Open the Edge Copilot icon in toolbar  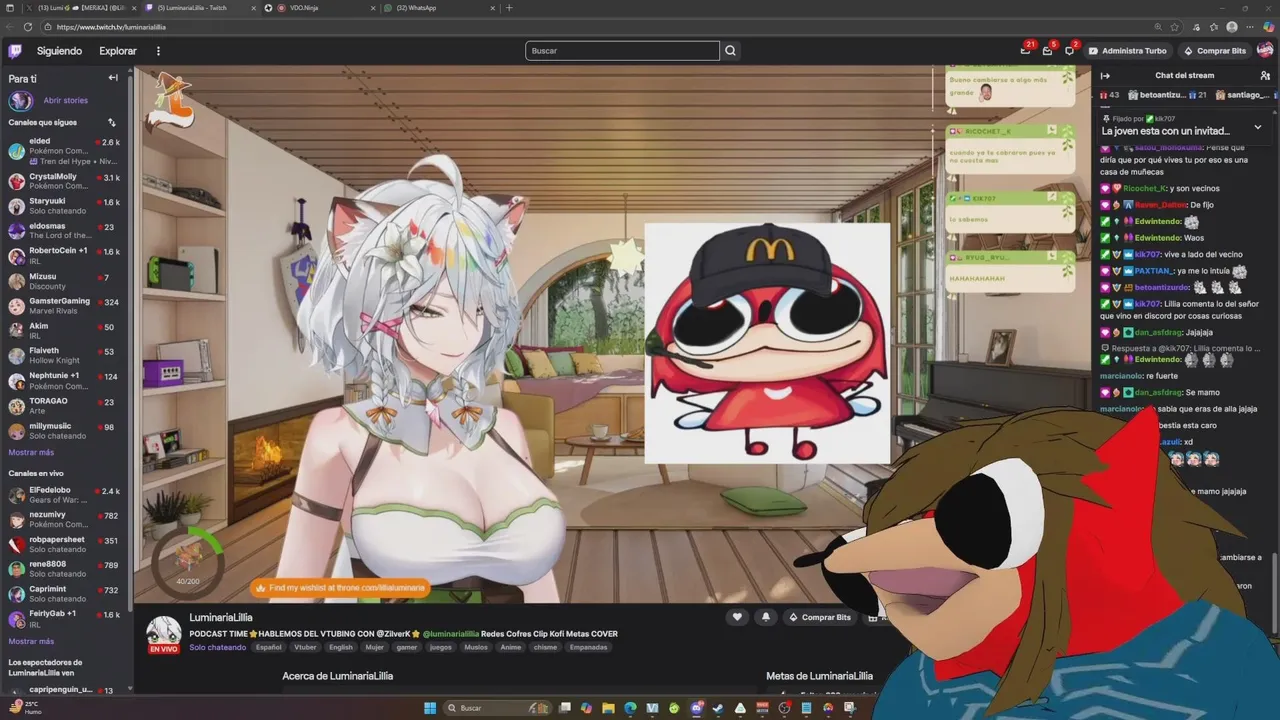click(1270, 27)
